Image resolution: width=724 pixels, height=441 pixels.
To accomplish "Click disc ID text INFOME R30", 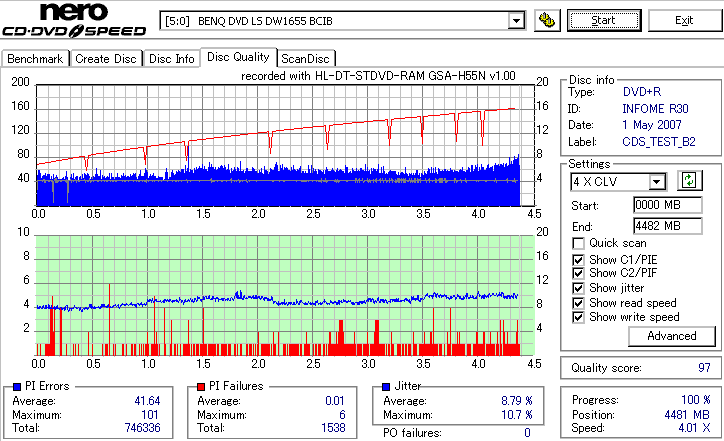I will (655, 109).
